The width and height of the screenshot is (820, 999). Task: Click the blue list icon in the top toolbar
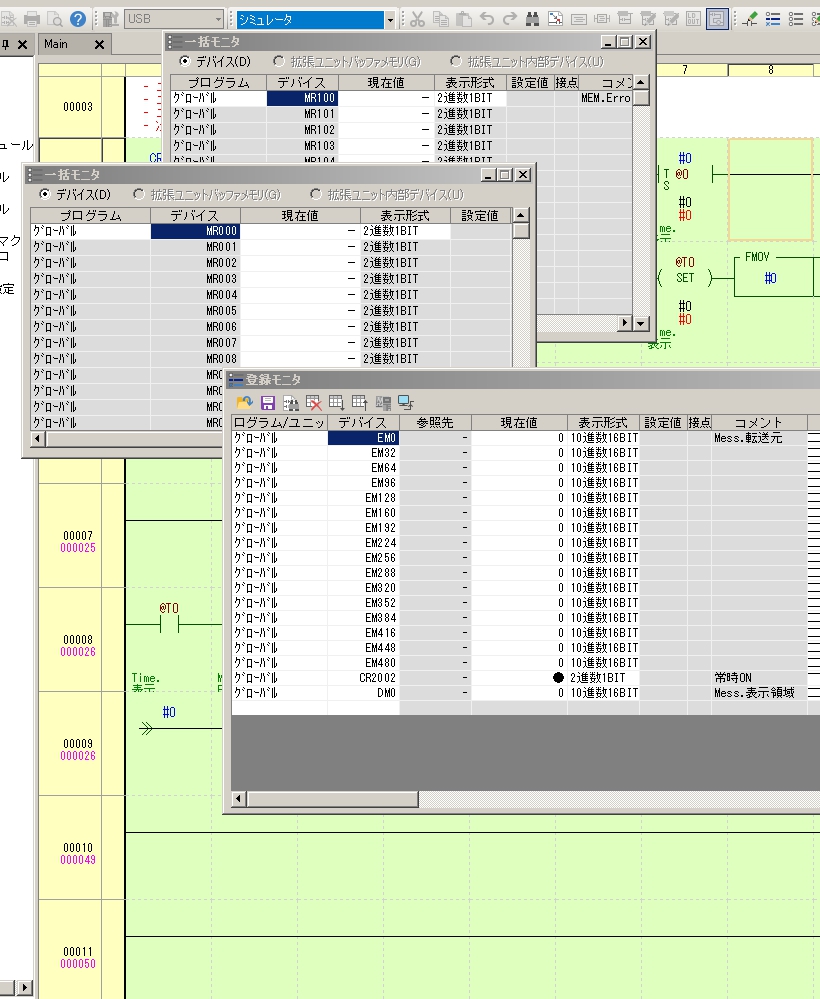point(773,19)
